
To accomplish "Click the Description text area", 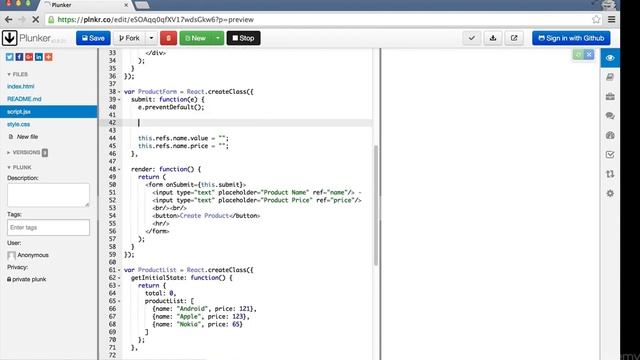I will click(48, 195).
